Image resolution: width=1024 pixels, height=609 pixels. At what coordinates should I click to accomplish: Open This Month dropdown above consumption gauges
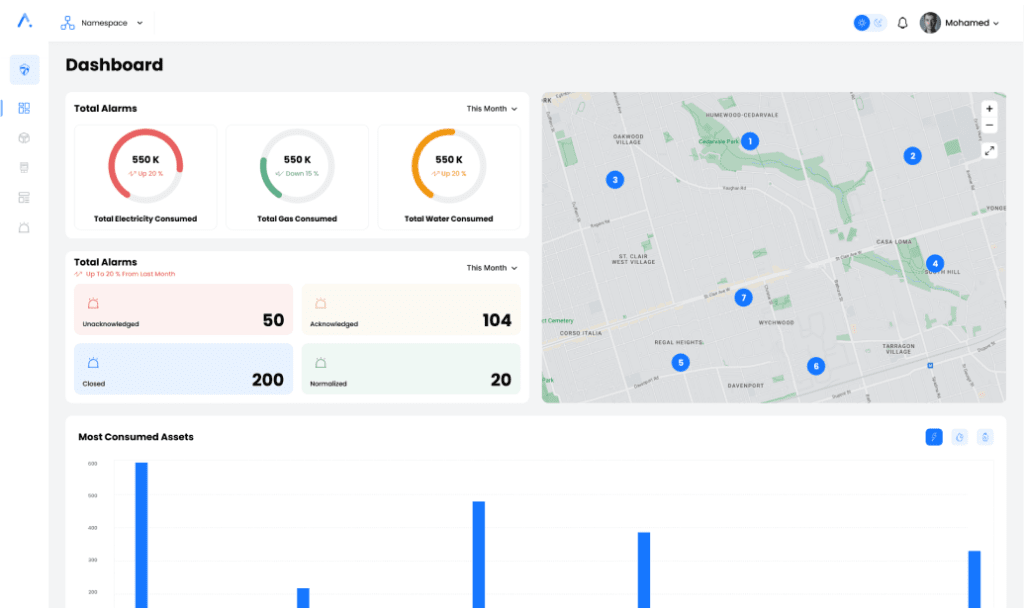[x=492, y=109]
